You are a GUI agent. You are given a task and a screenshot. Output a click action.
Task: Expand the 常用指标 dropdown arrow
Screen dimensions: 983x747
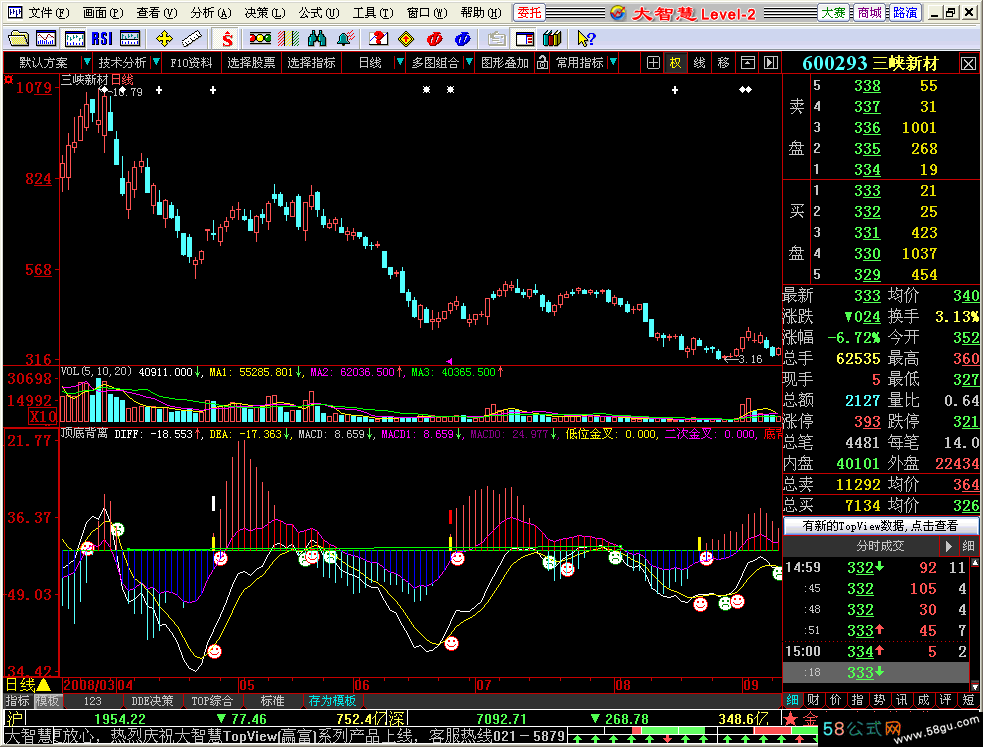(x=613, y=62)
